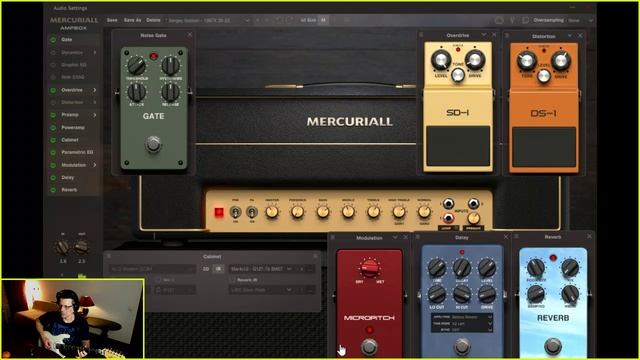Click the GATE pedal footswitch
The height and width of the screenshot is (360, 640).
(x=153, y=144)
